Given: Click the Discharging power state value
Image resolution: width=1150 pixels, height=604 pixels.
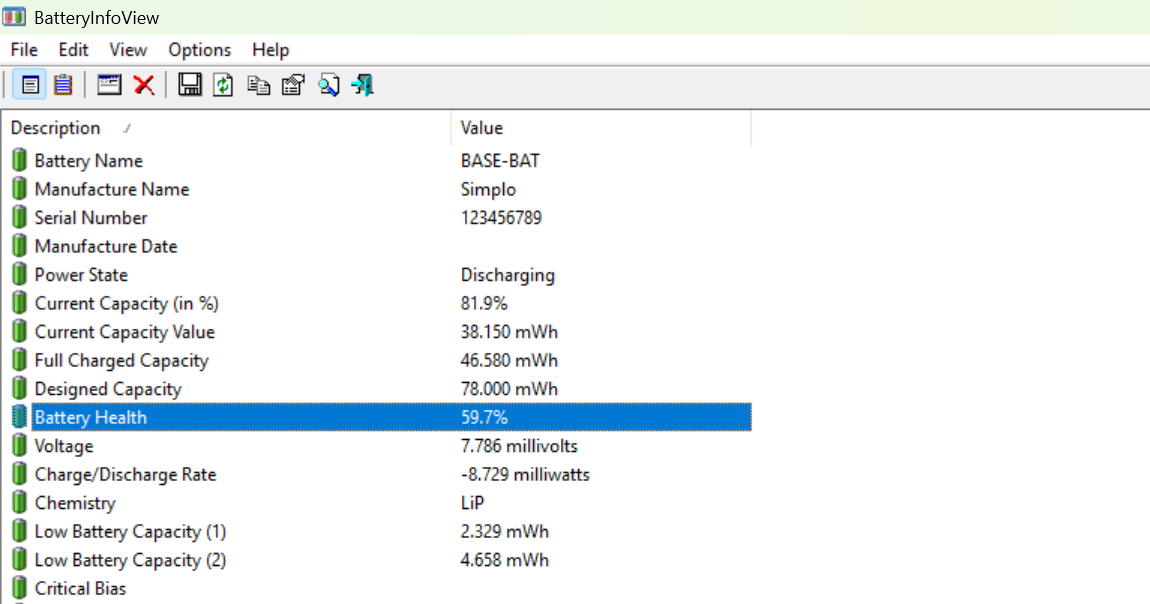Looking at the screenshot, I should pyautogui.click(x=508, y=275).
